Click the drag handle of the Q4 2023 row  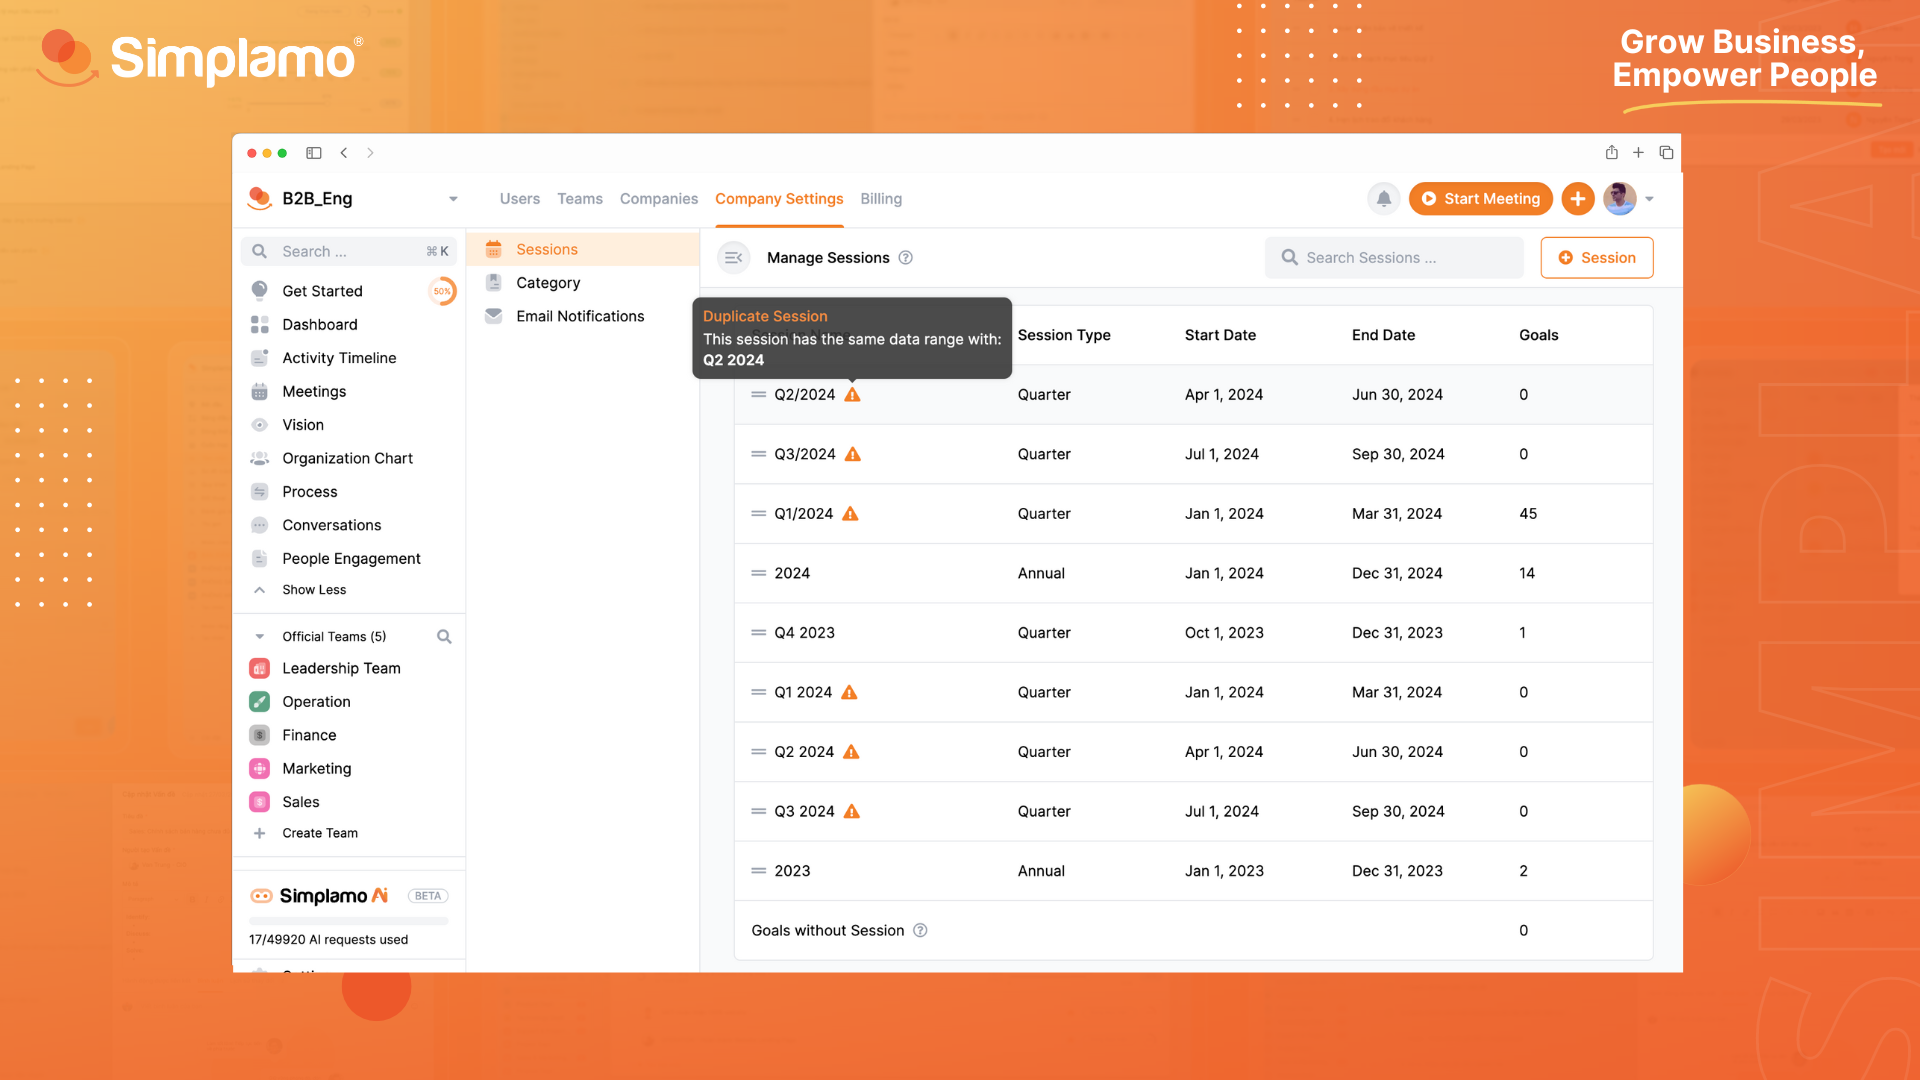pyautogui.click(x=759, y=633)
